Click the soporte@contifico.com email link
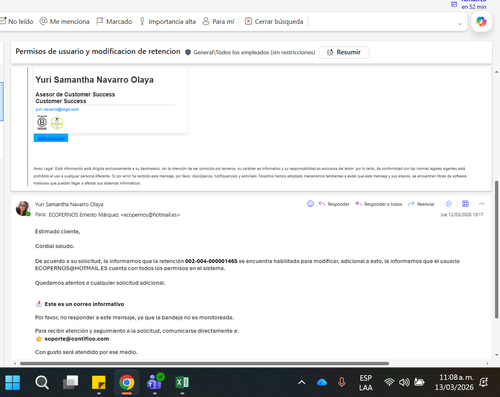Screen dimensions: 500x397 coord(77,339)
